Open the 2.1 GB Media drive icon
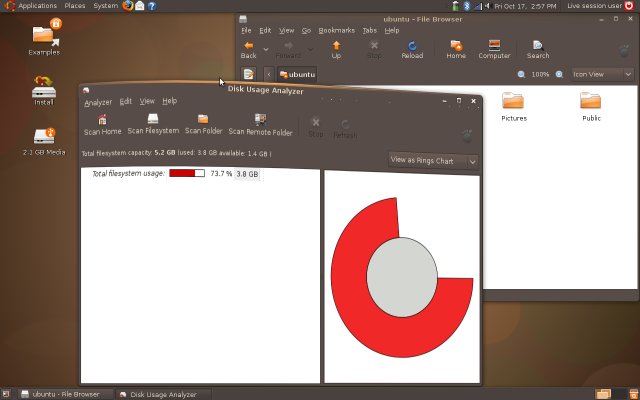Viewport: 640px width, 400px height. pyautogui.click(x=44, y=142)
